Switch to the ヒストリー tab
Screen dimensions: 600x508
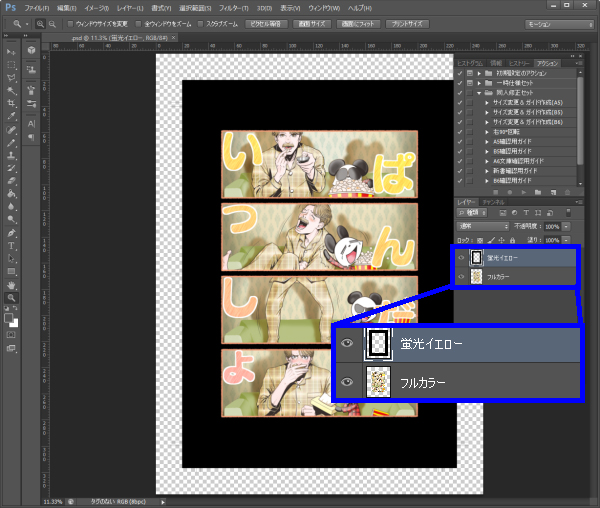tap(519, 63)
